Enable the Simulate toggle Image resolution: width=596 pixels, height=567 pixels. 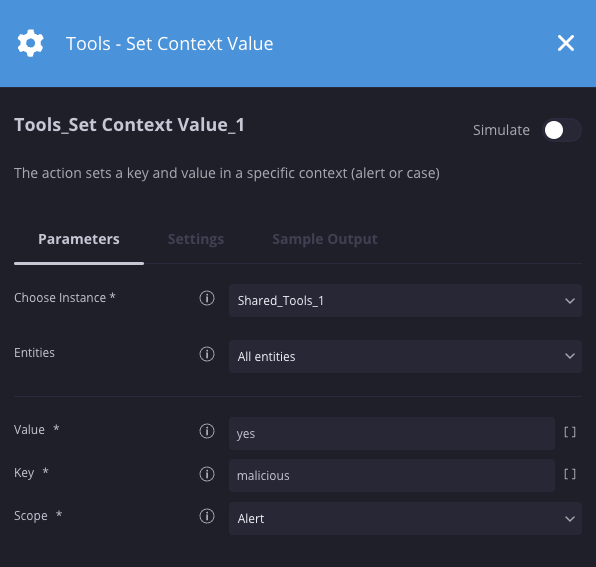coord(561,130)
